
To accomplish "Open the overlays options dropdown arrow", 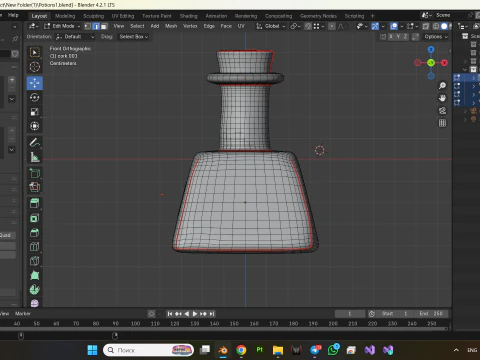I will tap(402, 26).
